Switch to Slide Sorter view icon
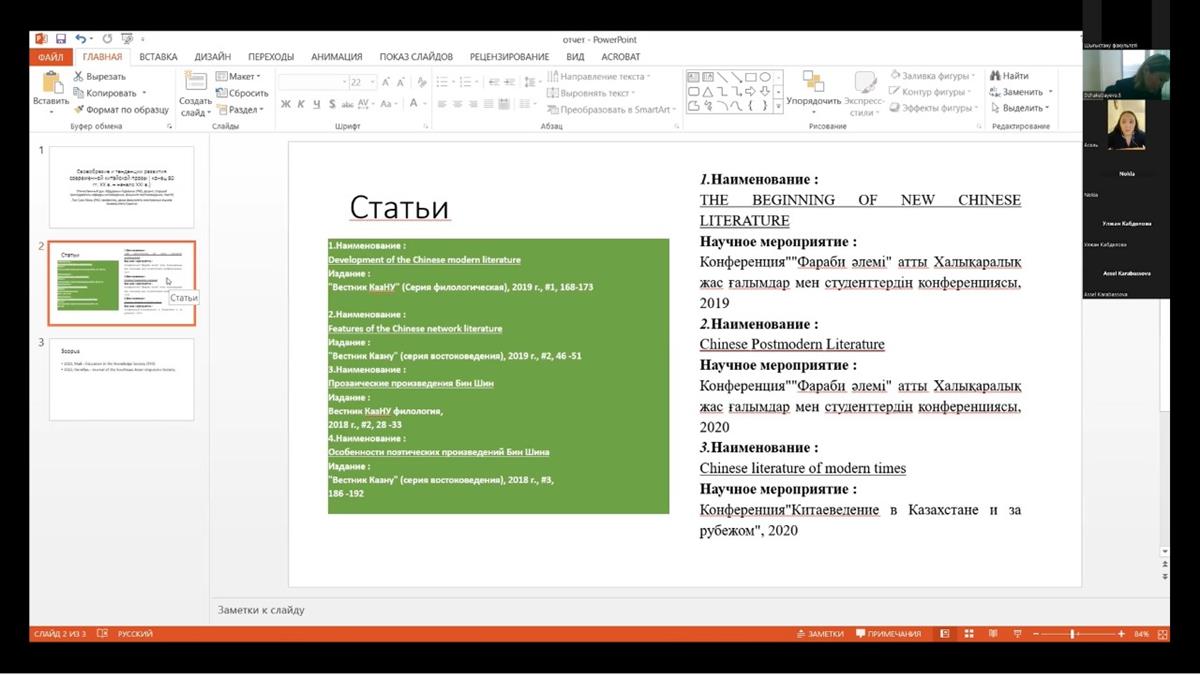The width and height of the screenshot is (1200, 676). click(968, 634)
